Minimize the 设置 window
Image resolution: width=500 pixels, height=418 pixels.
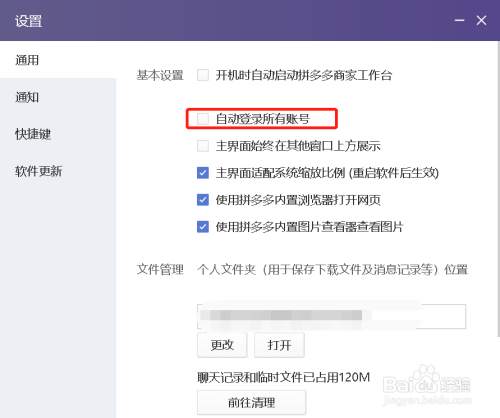pos(459,20)
